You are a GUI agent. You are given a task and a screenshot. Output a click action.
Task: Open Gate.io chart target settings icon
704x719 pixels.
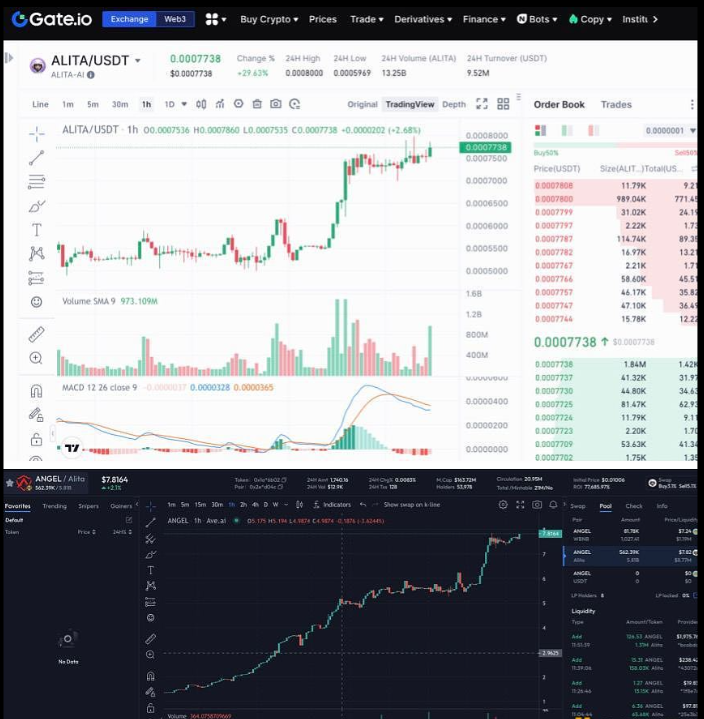[238, 104]
